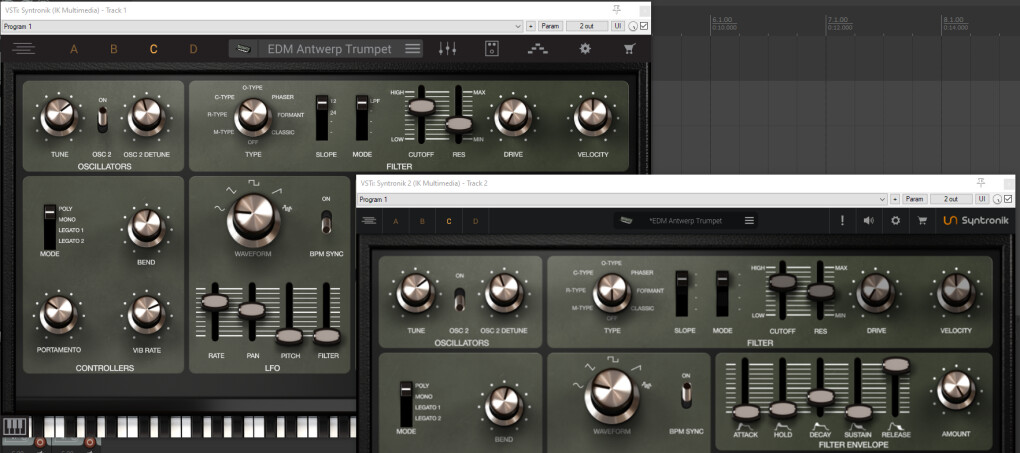Screen dimensions: 1020x453
Task: Flip the filter SLOPE switch in Syntronik 2
Action: (682, 293)
